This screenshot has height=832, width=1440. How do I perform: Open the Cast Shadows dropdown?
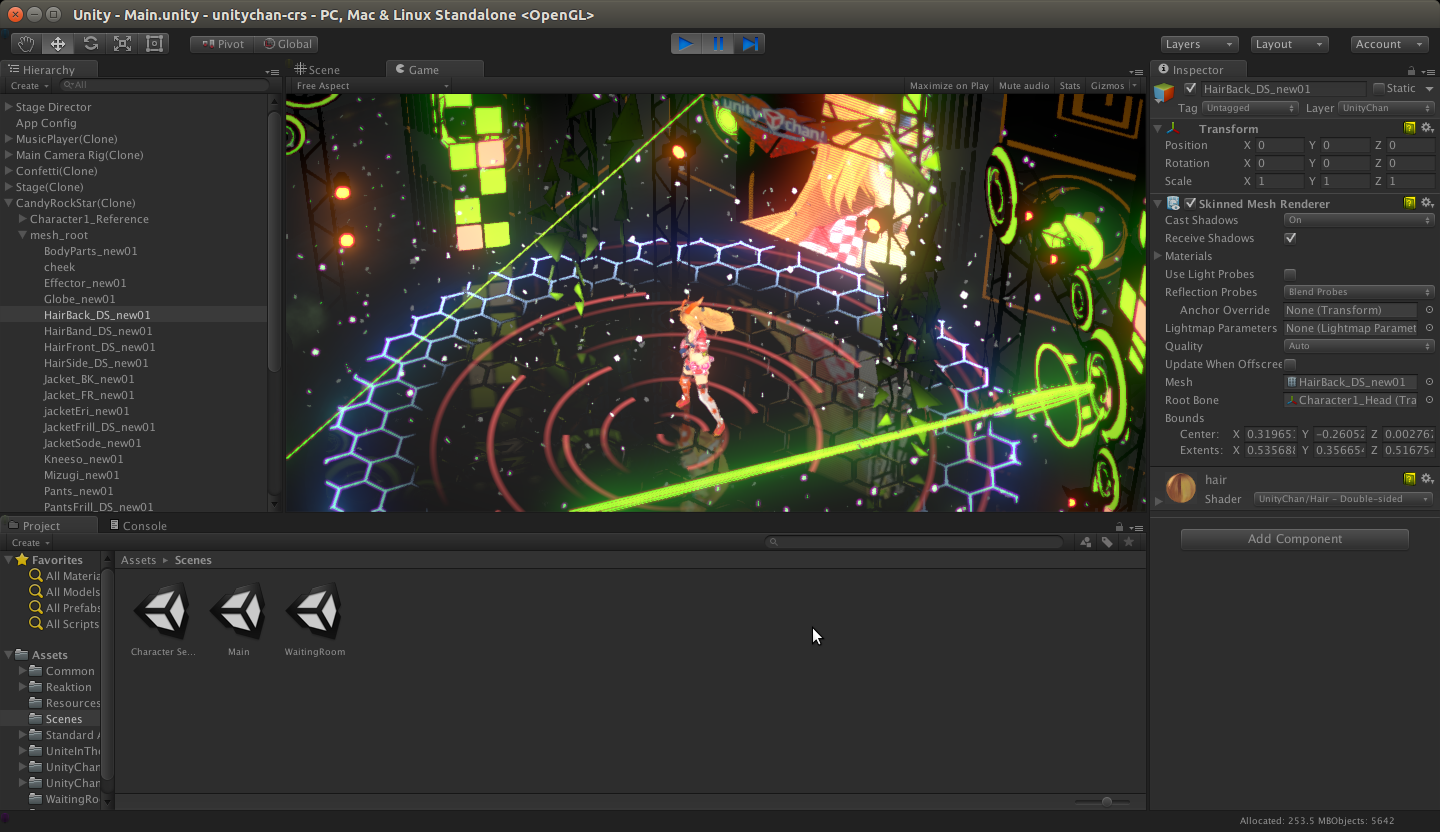point(1357,220)
